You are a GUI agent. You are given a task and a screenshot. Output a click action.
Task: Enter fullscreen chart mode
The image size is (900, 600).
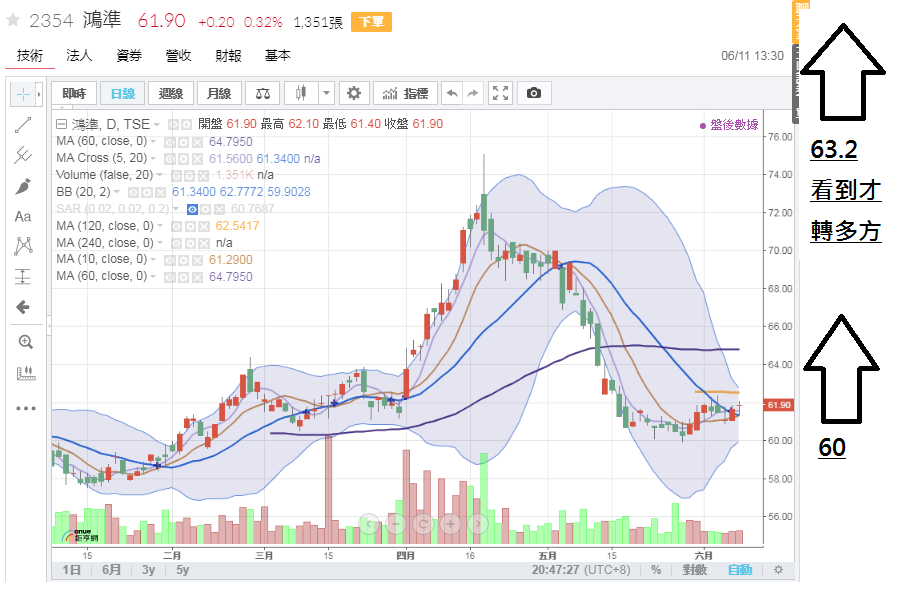tap(501, 93)
